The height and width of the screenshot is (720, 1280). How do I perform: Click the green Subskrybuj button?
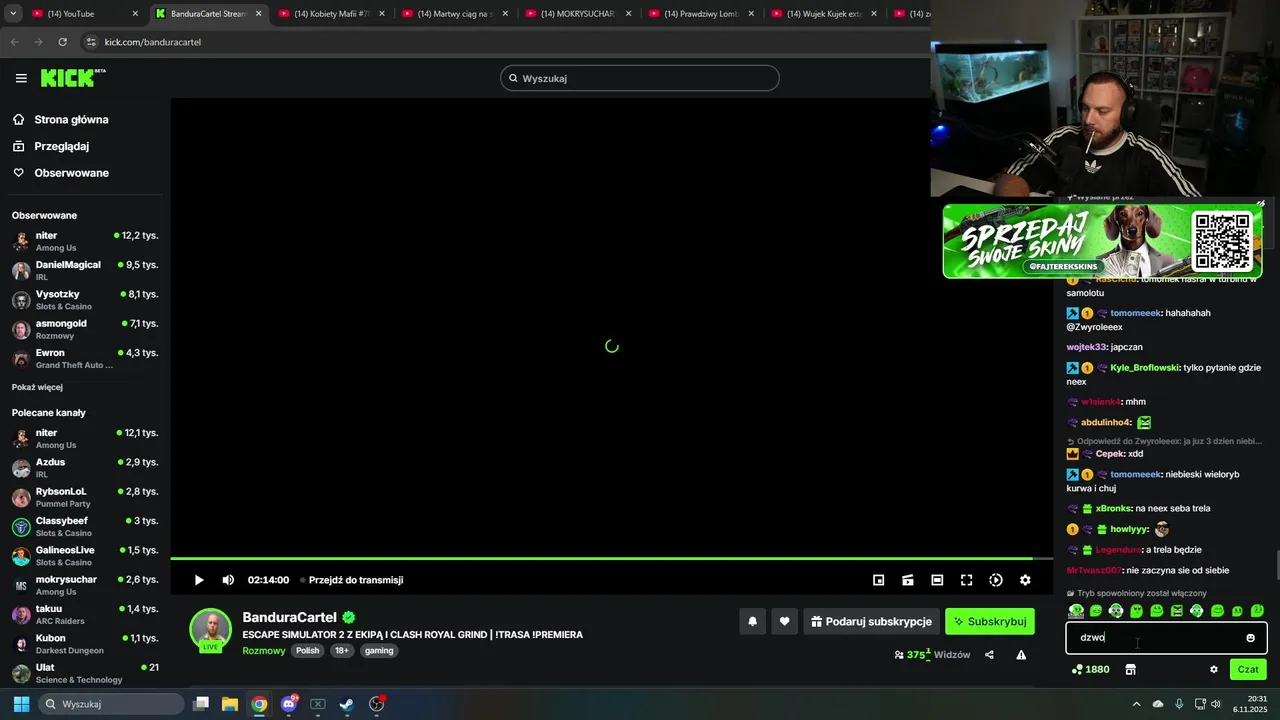pyautogui.click(x=990, y=621)
